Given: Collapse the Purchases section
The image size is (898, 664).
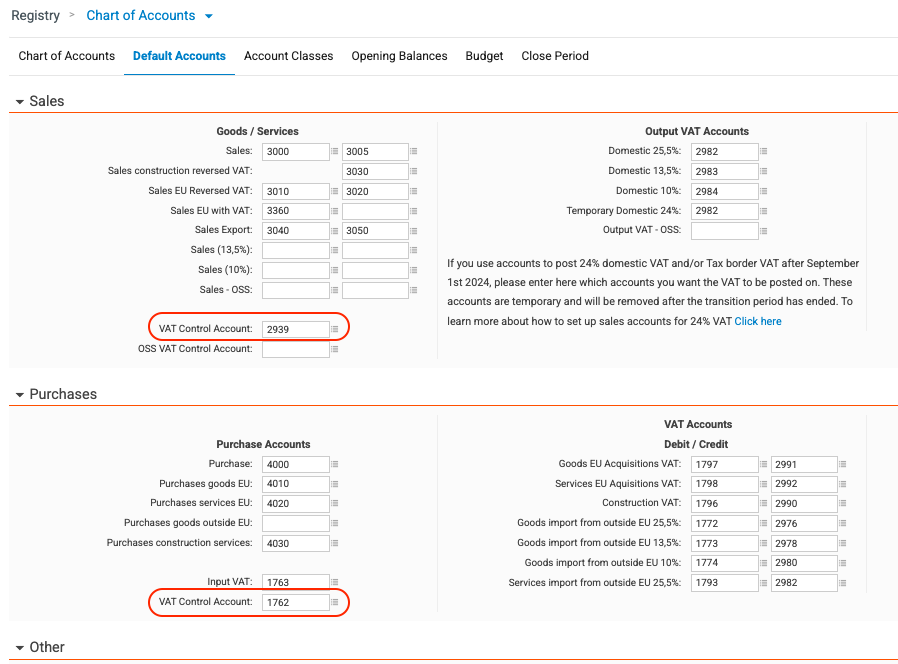Looking at the screenshot, I should pyautogui.click(x=20, y=395).
